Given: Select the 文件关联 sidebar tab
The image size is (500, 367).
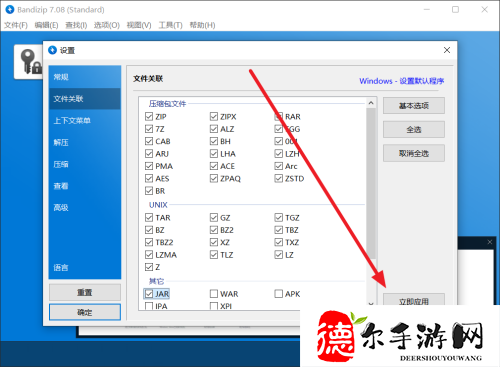Looking at the screenshot, I should 85,99.
